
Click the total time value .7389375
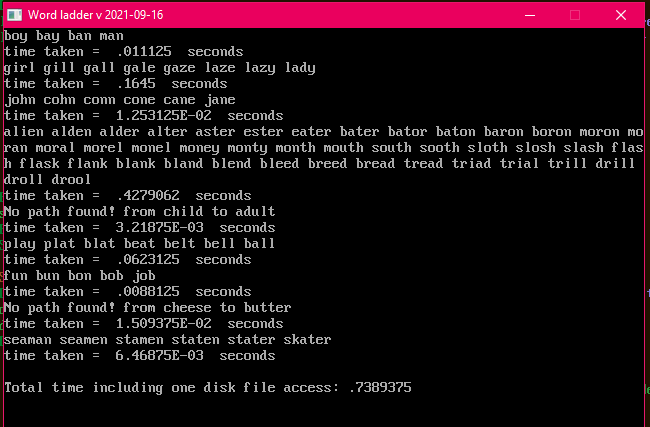point(380,388)
